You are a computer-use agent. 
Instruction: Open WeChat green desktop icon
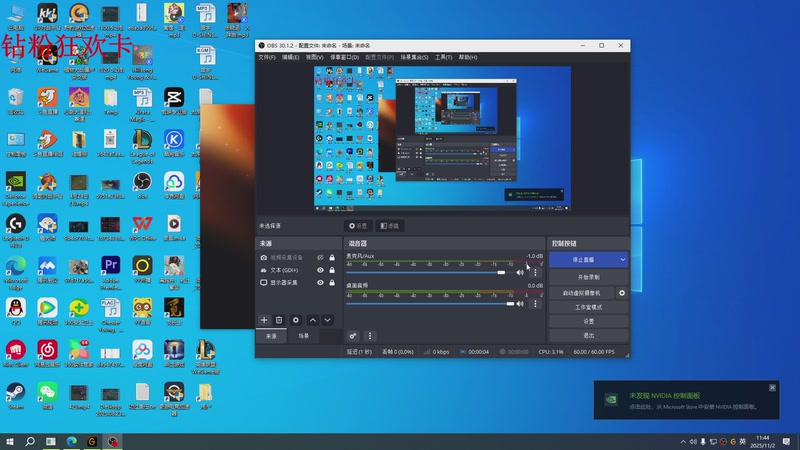click(47, 396)
